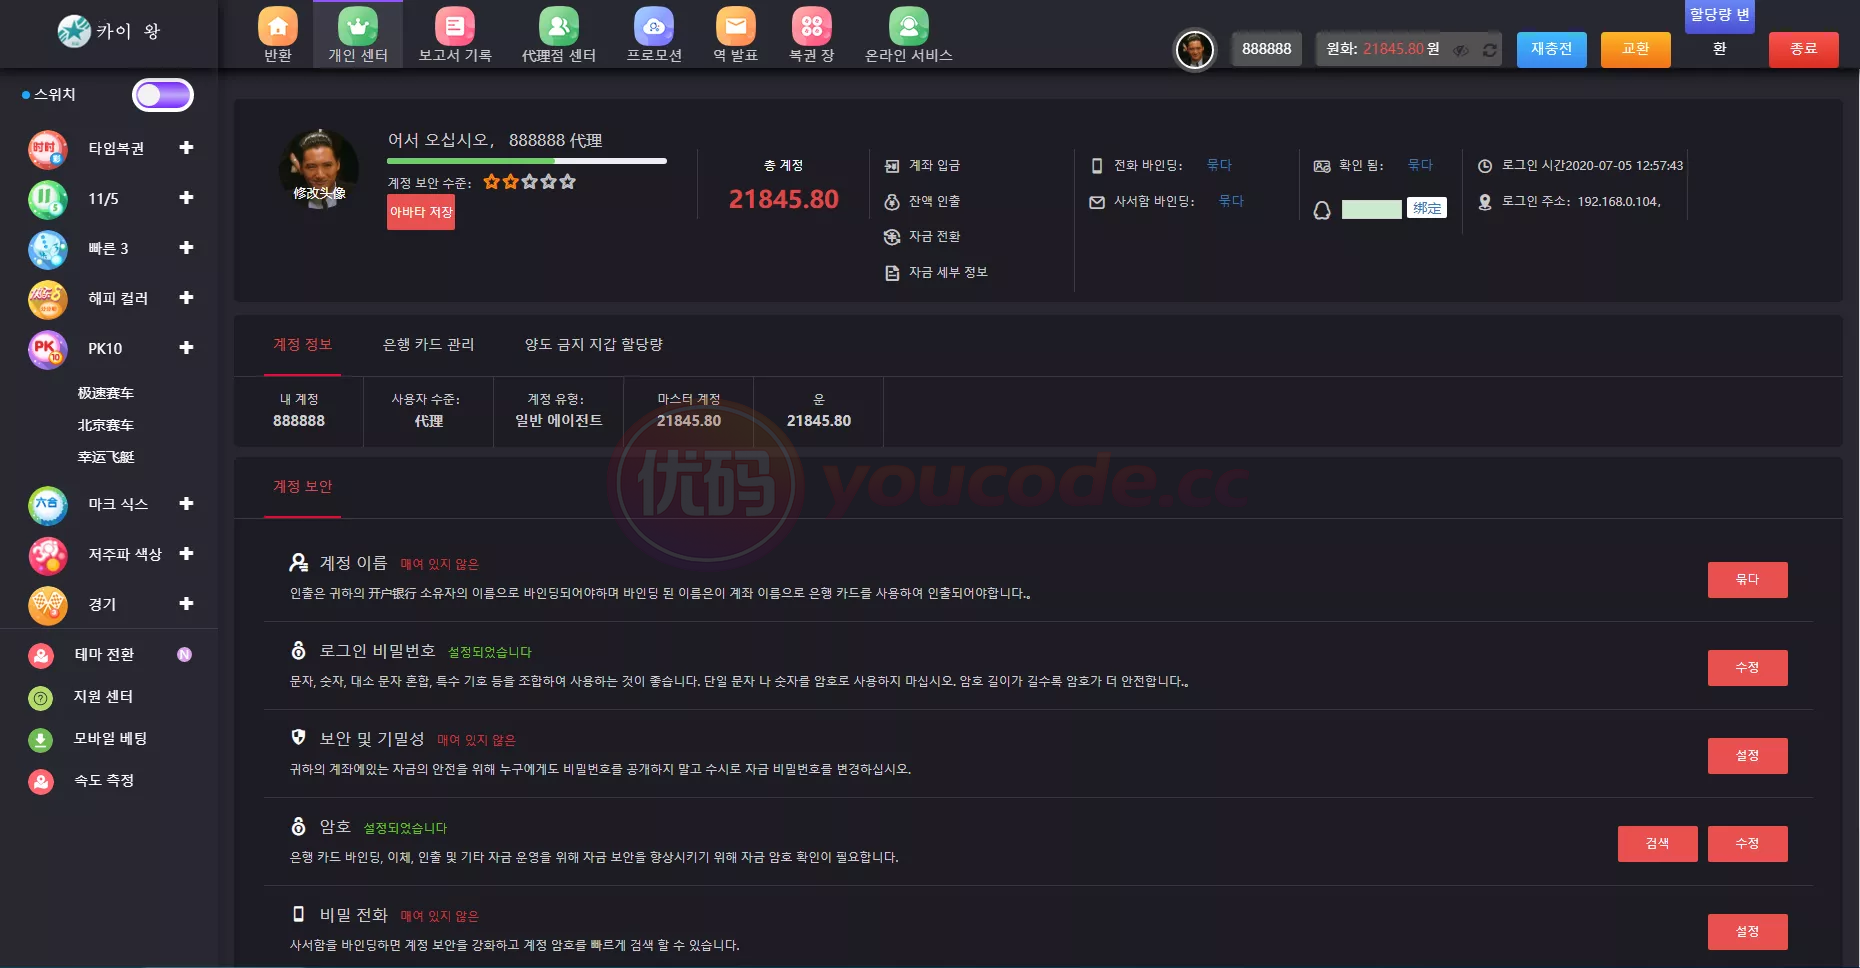Click the orange 교환 button
This screenshot has height=968, width=1860.
(1636, 49)
